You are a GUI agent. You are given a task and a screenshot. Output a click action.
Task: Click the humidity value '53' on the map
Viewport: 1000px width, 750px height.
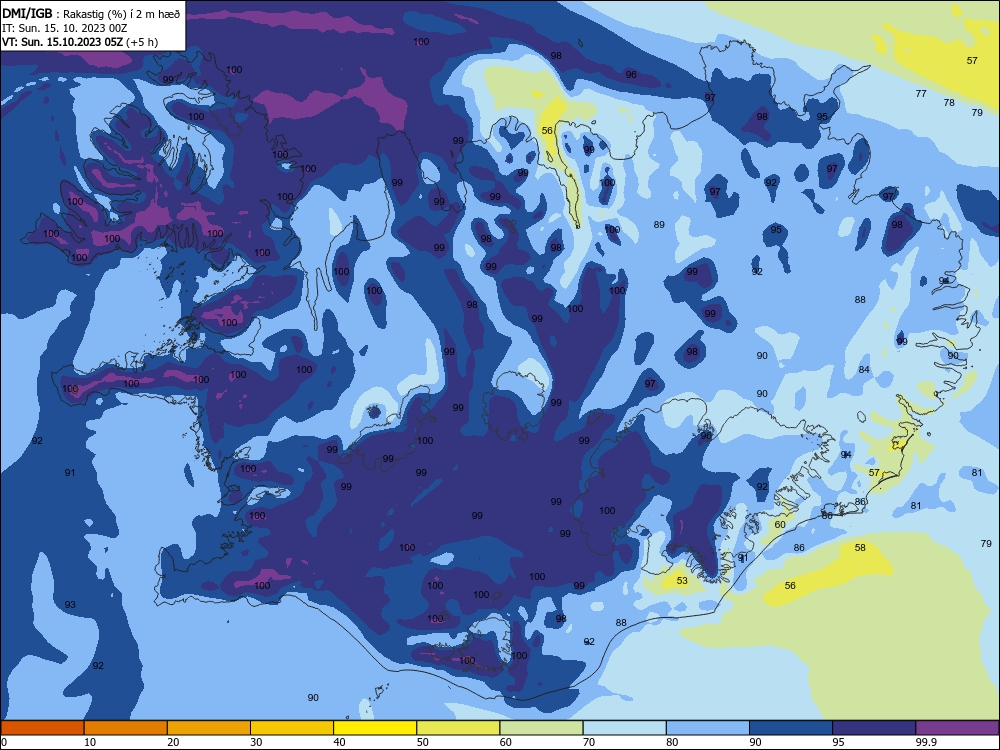(682, 580)
